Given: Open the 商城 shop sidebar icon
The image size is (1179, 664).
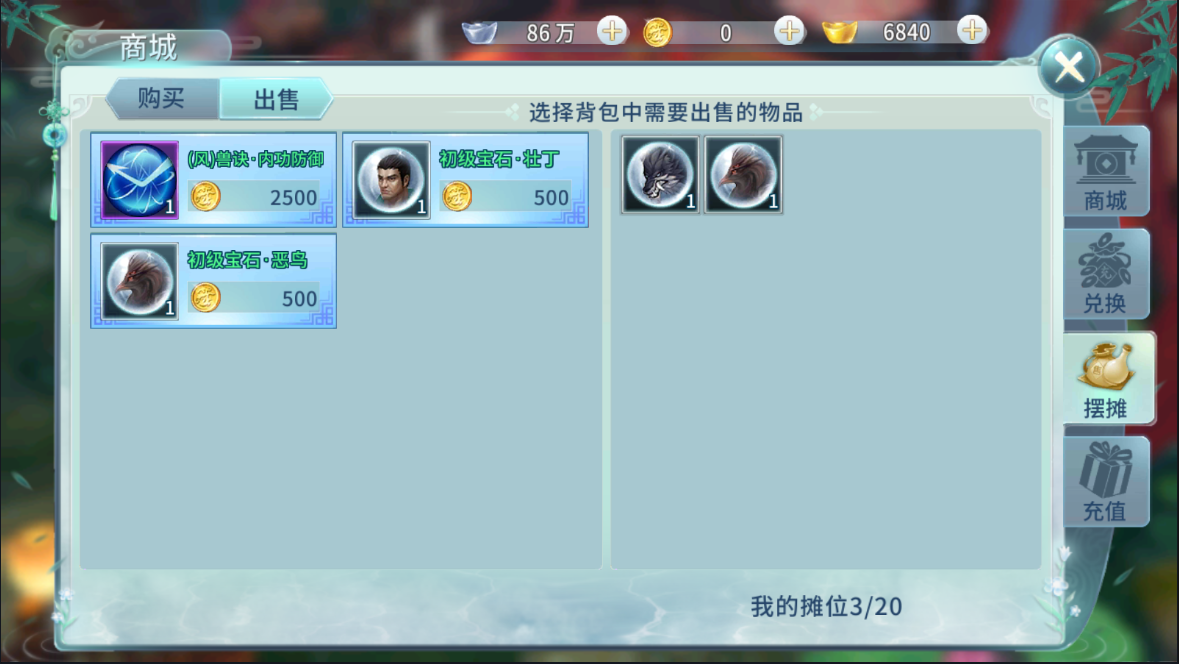Looking at the screenshot, I should [1105, 171].
